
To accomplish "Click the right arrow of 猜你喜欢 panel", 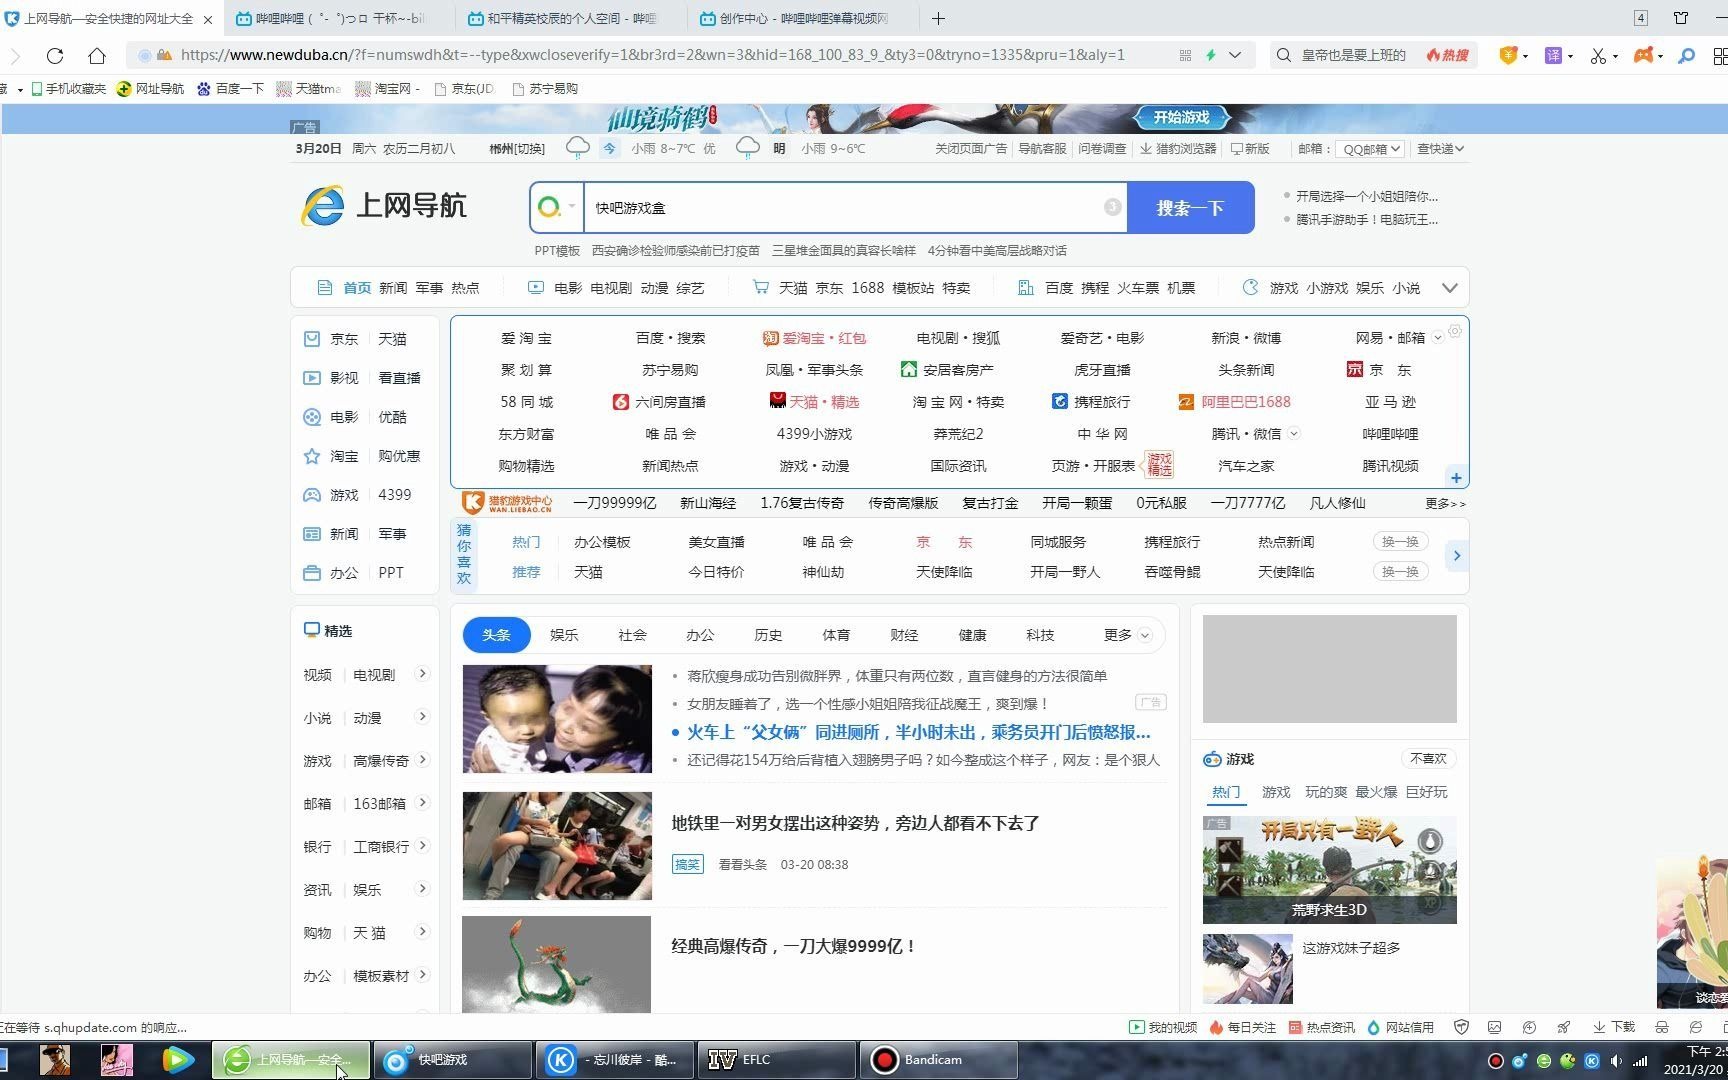I will coord(1457,556).
